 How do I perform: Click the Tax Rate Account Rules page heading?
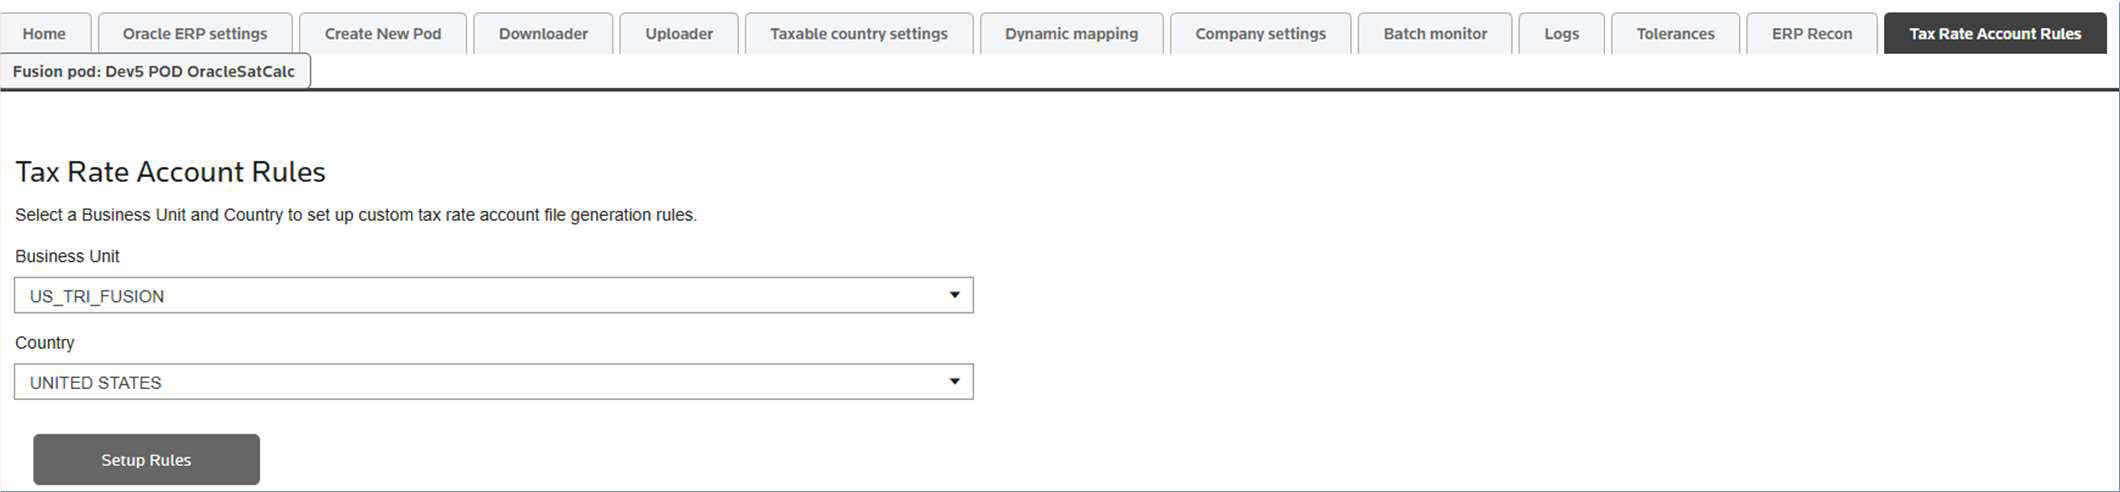[171, 172]
